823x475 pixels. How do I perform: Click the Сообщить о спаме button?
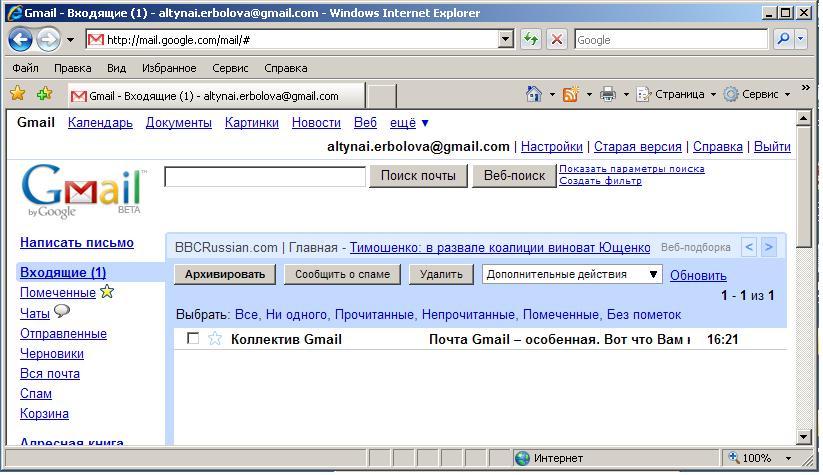tap(342, 275)
